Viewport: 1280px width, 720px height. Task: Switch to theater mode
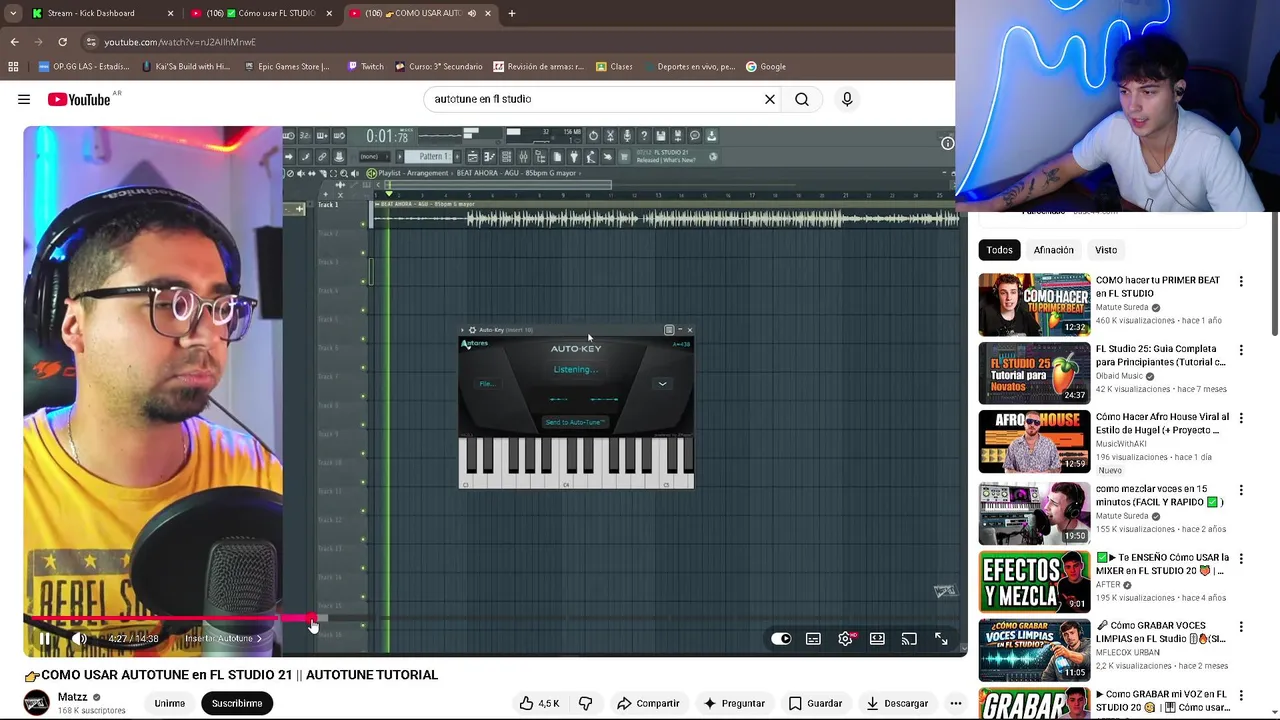877,639
